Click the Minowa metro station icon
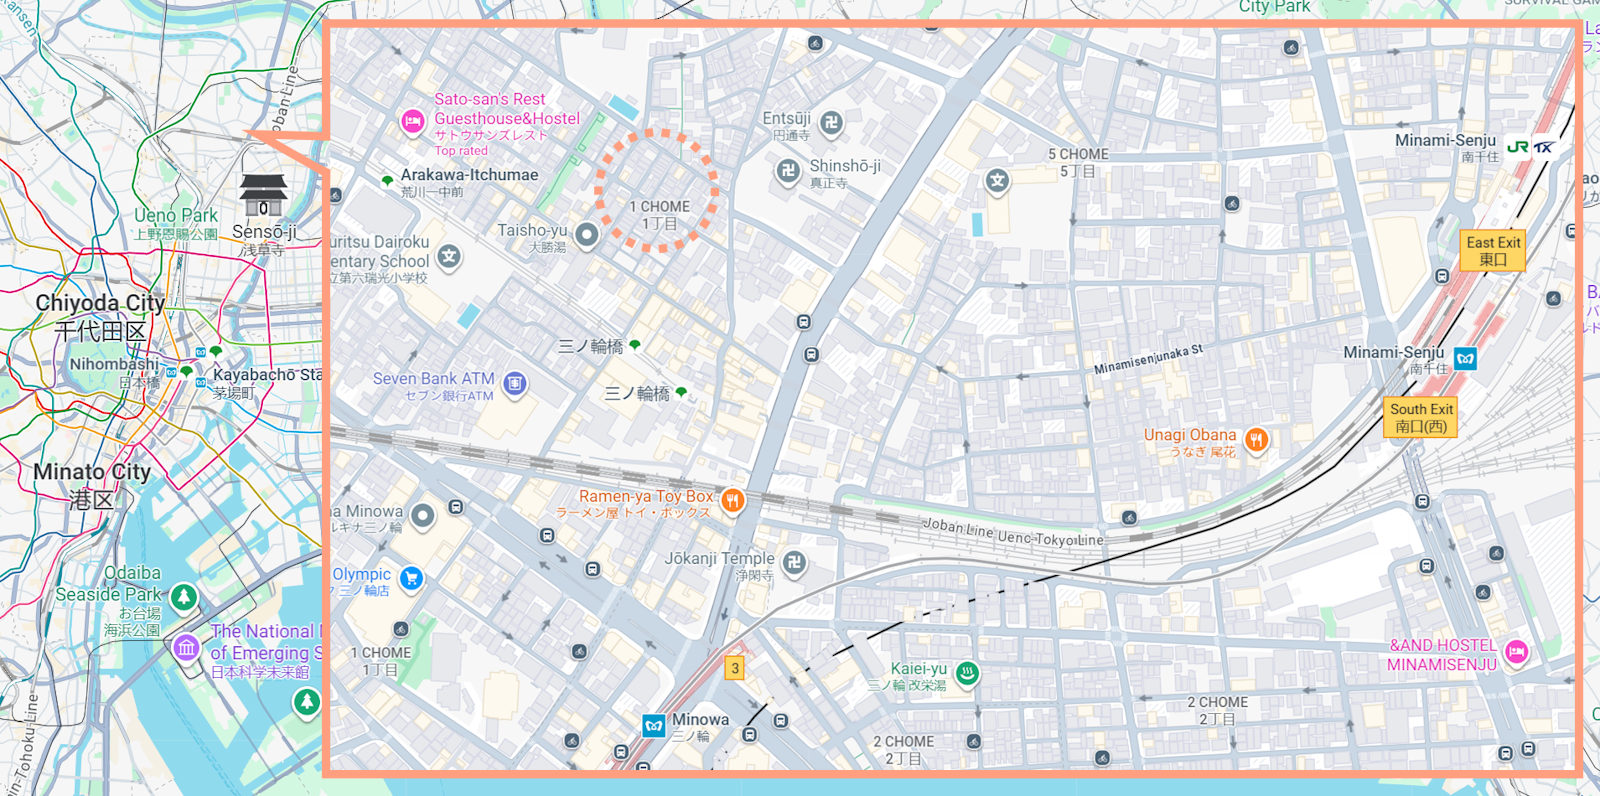Screen dimensions: 1600x796 point(654,726)
